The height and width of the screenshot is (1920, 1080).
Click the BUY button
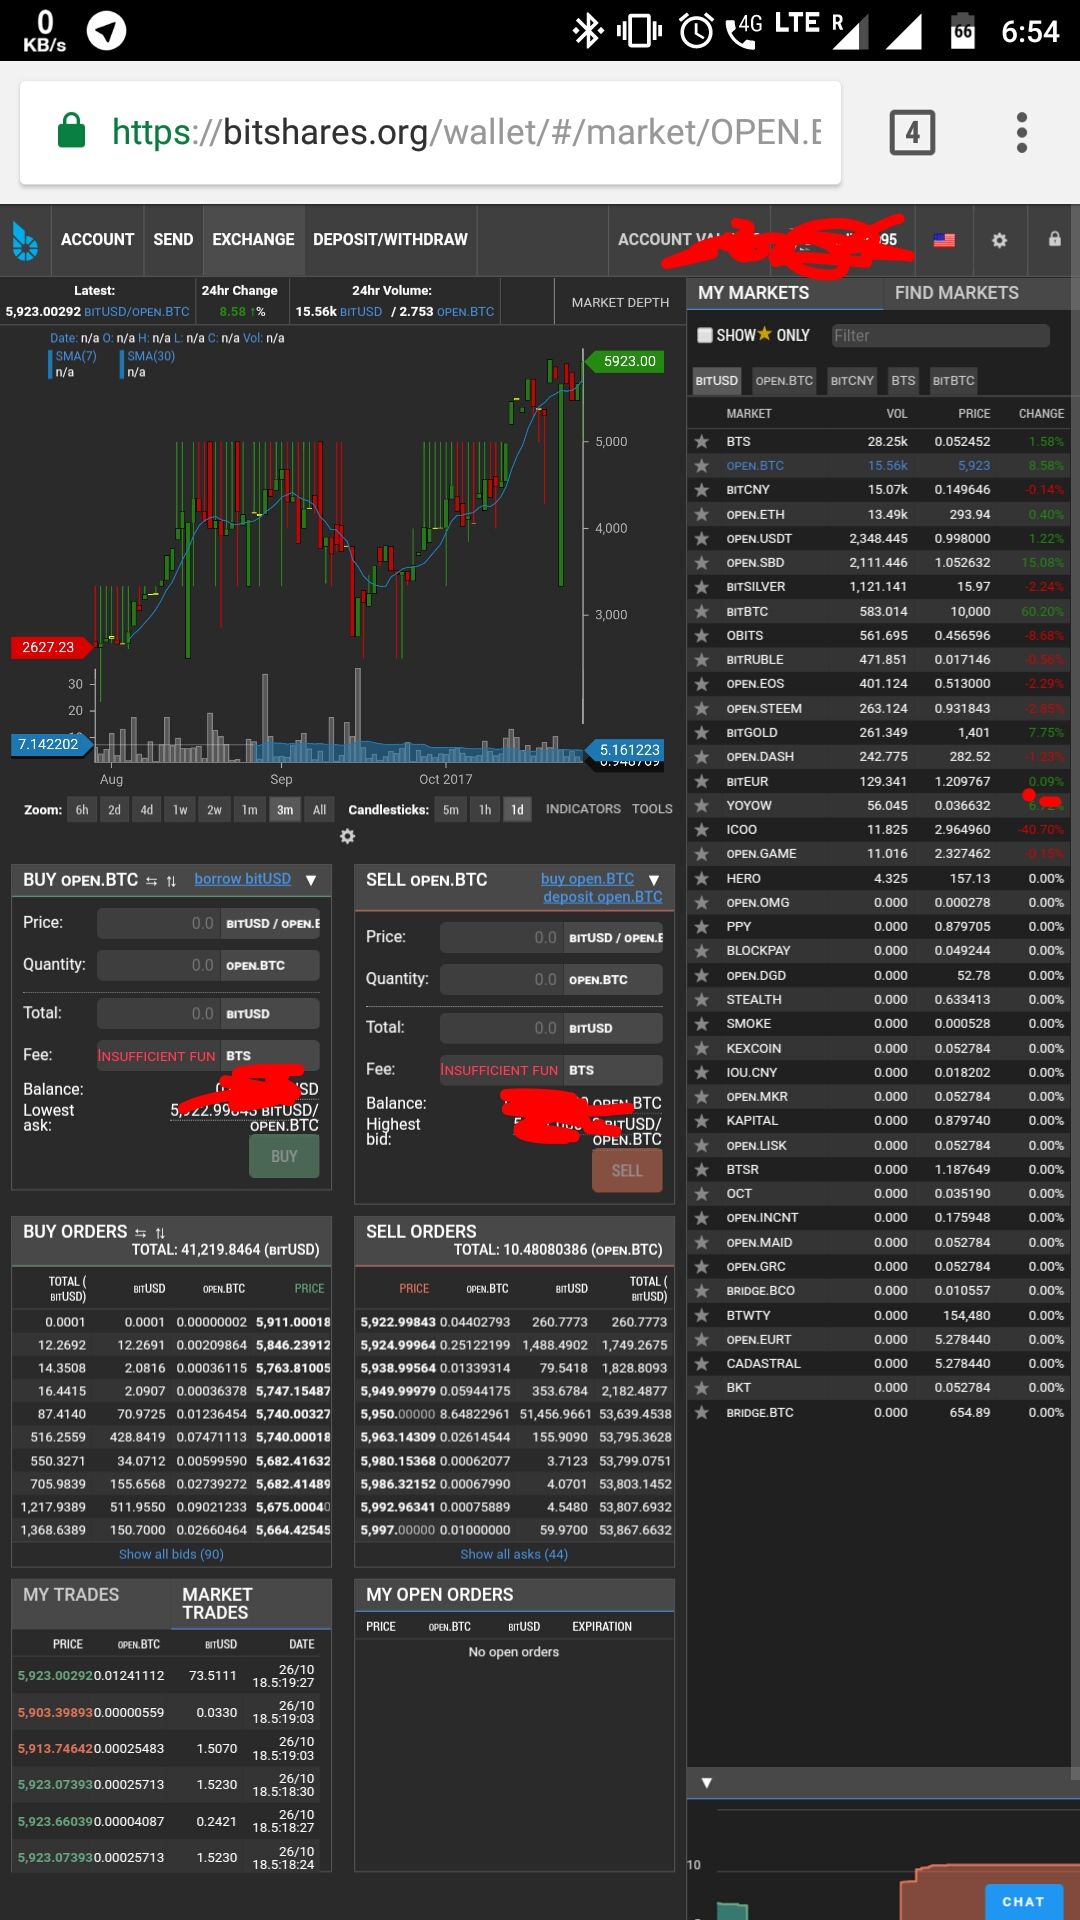click(x=284, y=1157)
